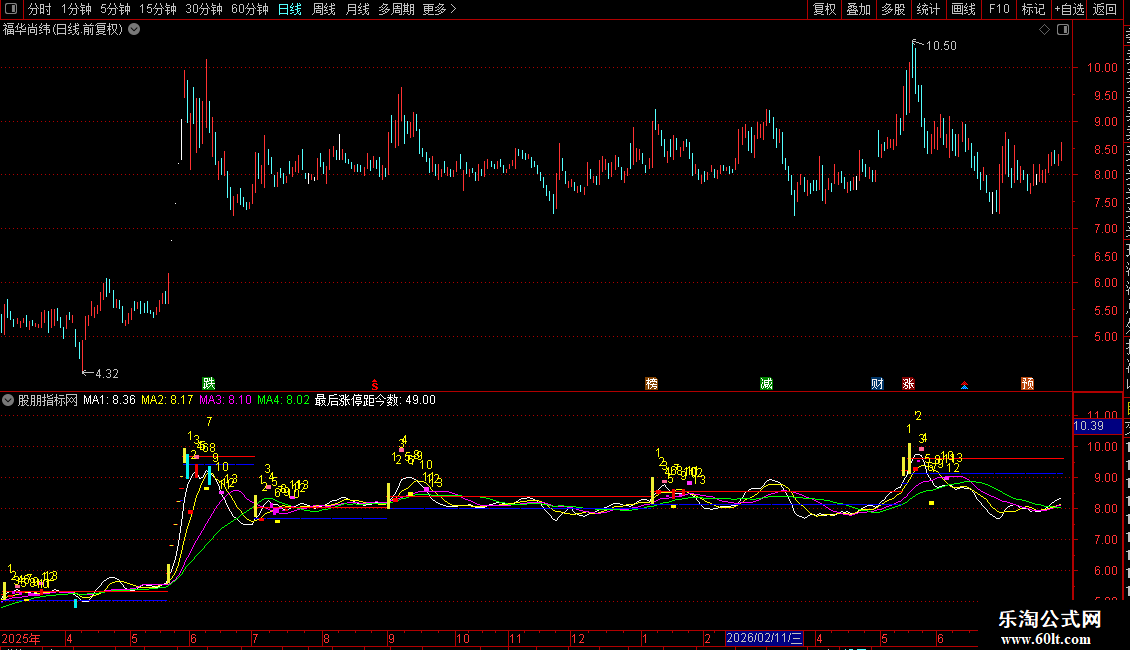Image resolution: width=1130 pixels, height=650 pixels.
Task: Click the orange 预 event marker
Action: pos(1028,383)
